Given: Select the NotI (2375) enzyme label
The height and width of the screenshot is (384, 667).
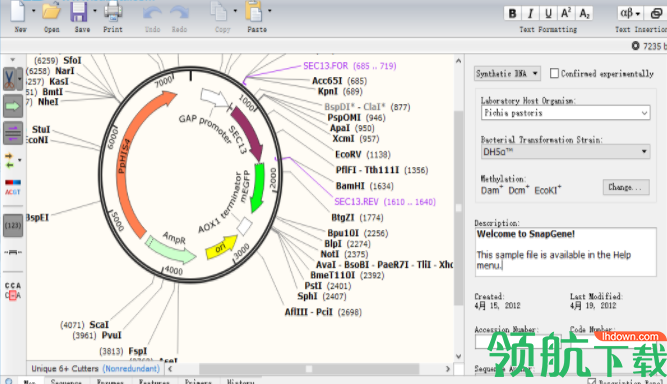Looking at the screenshot, I should [344, 254].
